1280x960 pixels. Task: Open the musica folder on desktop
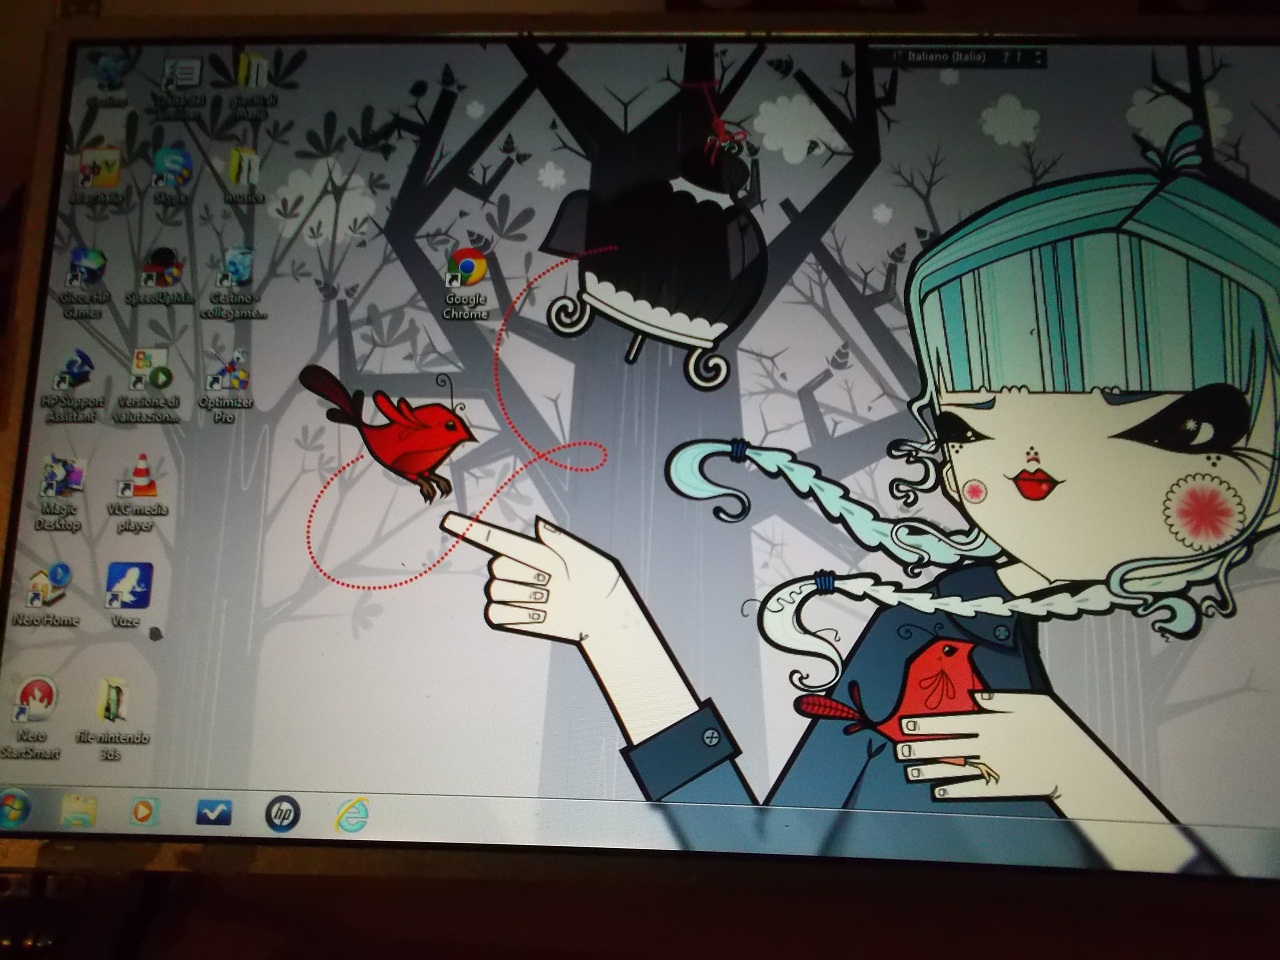pos(243,176)
